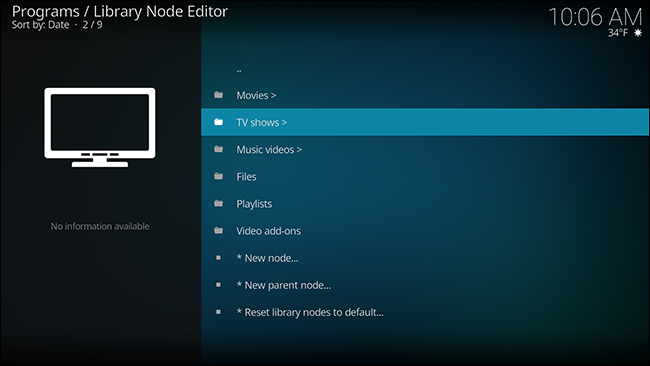Click the large TV monitor thumbnail
The image size is (650, 366).
coord(100,127)
